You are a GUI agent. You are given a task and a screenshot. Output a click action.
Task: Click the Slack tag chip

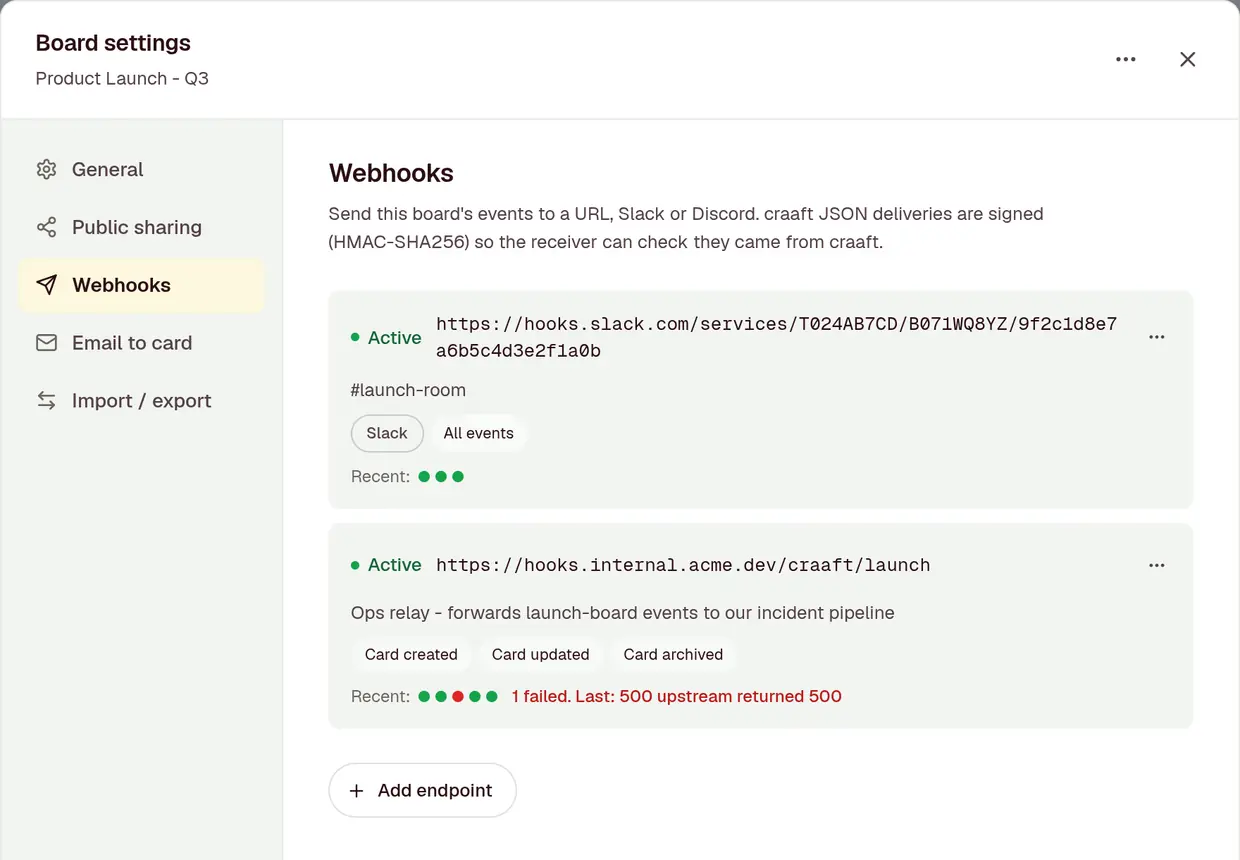387,433
